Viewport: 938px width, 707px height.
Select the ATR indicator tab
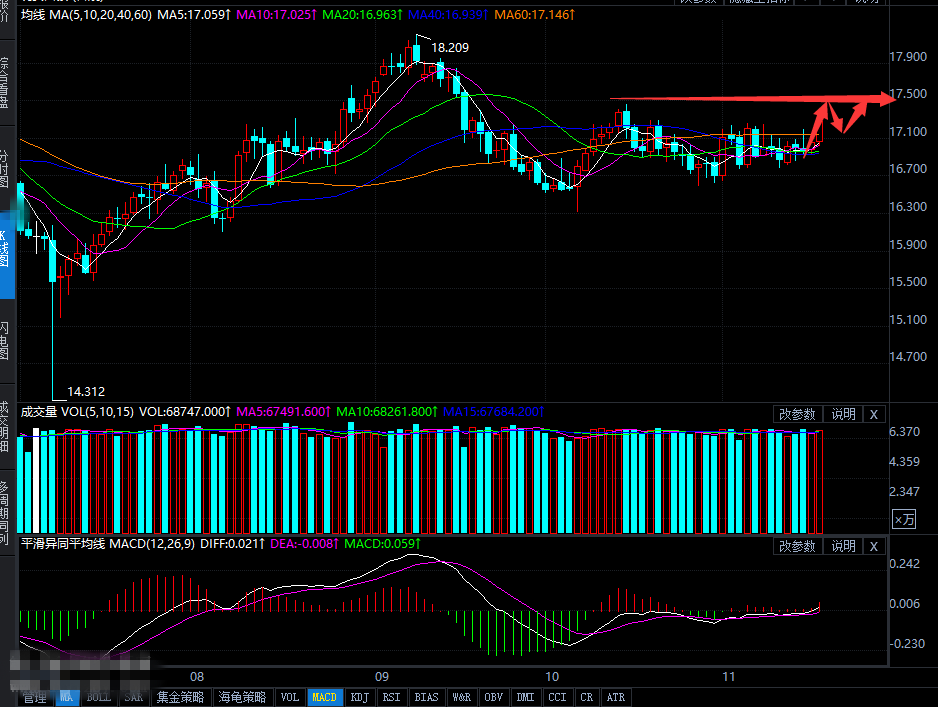[x=616, y=697]
